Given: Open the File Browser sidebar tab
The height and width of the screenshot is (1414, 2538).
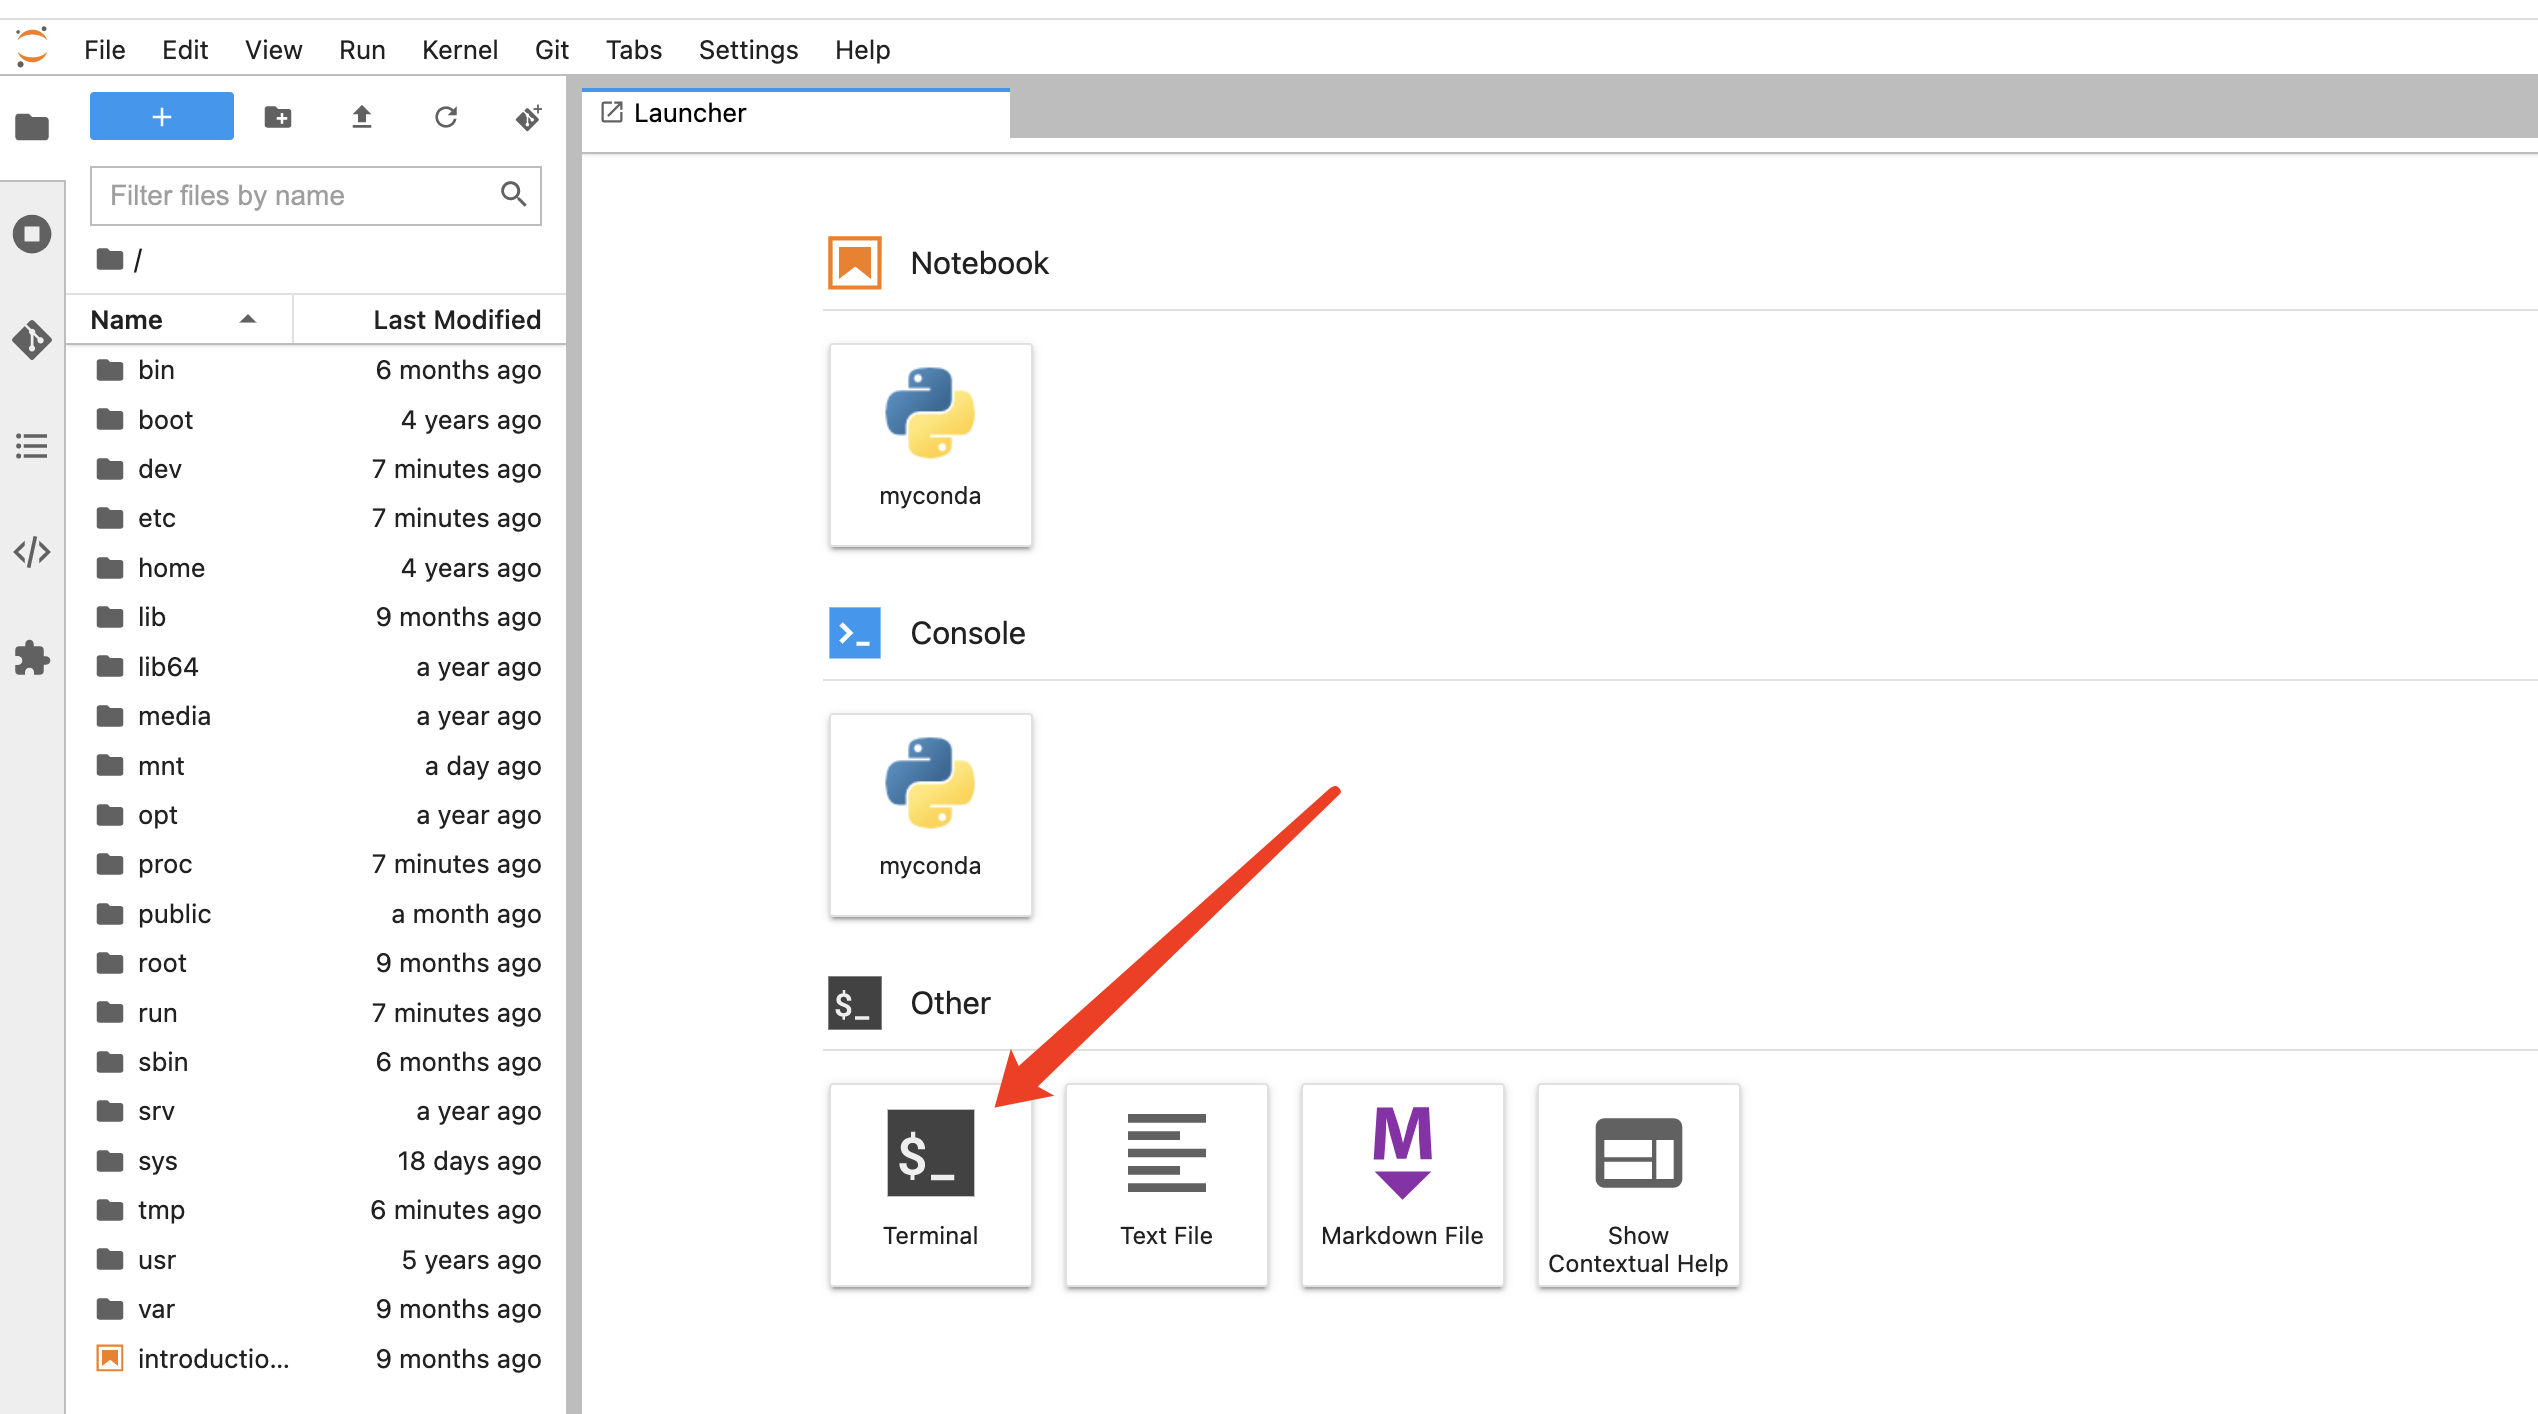Looking at the screenshot, I should click(x=32, y=127).
